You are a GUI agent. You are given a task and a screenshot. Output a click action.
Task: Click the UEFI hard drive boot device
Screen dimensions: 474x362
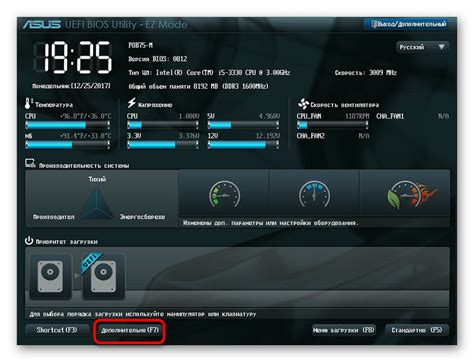(x=104, y=276)
